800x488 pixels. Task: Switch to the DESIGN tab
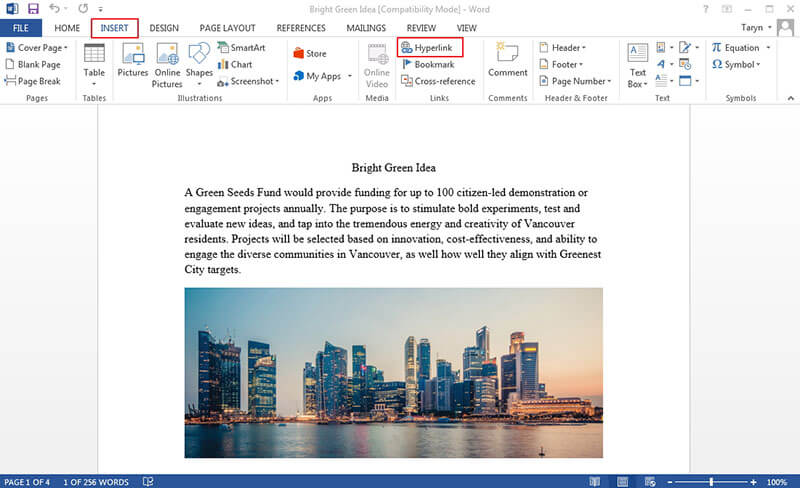[x=164, y=28]
